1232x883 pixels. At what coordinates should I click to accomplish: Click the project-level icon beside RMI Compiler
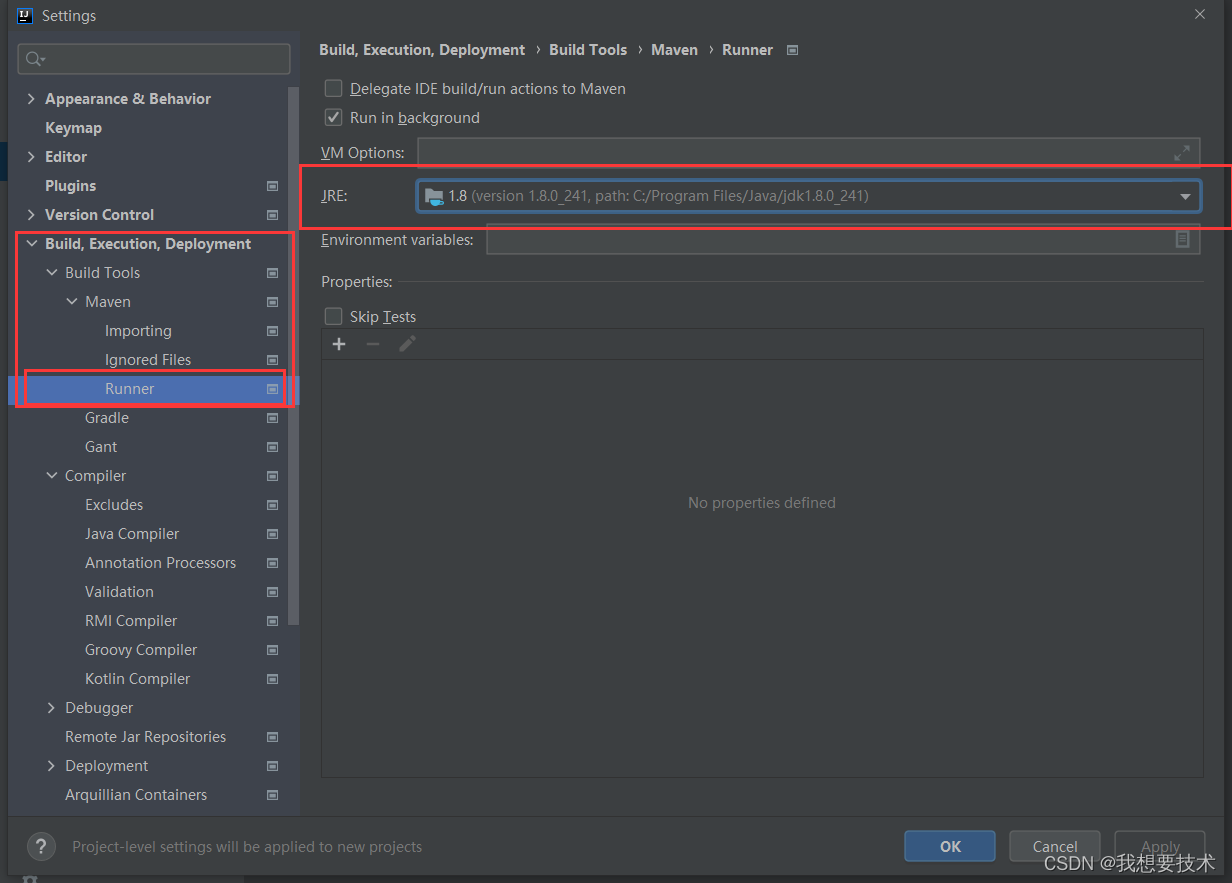[272, 621]
